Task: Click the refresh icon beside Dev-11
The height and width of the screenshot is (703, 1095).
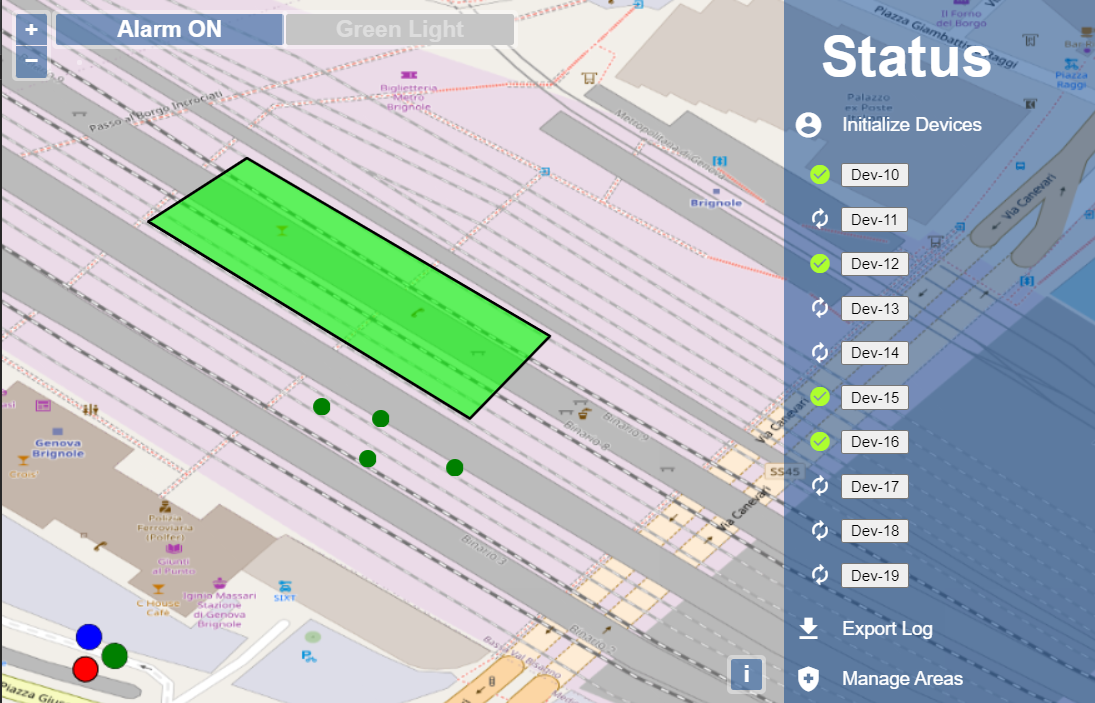Action: [820, 219]
